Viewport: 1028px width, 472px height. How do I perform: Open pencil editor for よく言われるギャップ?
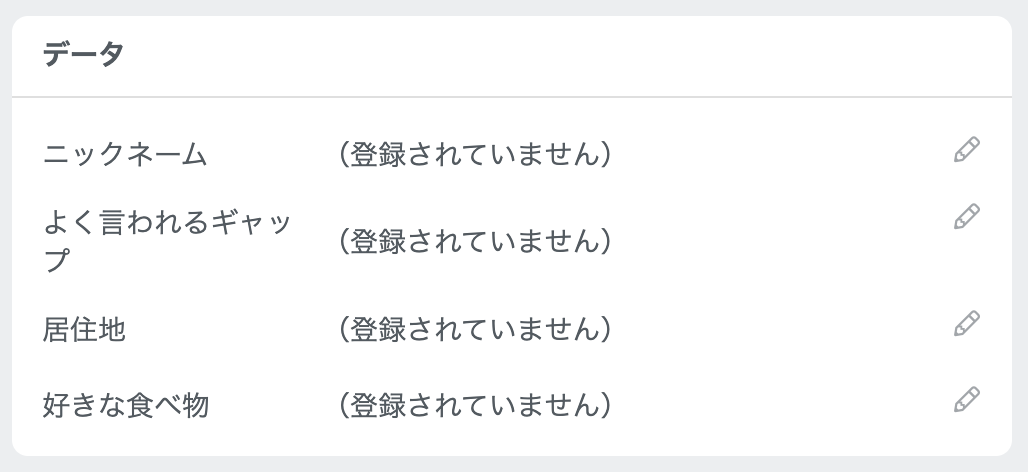pos(966,216)
